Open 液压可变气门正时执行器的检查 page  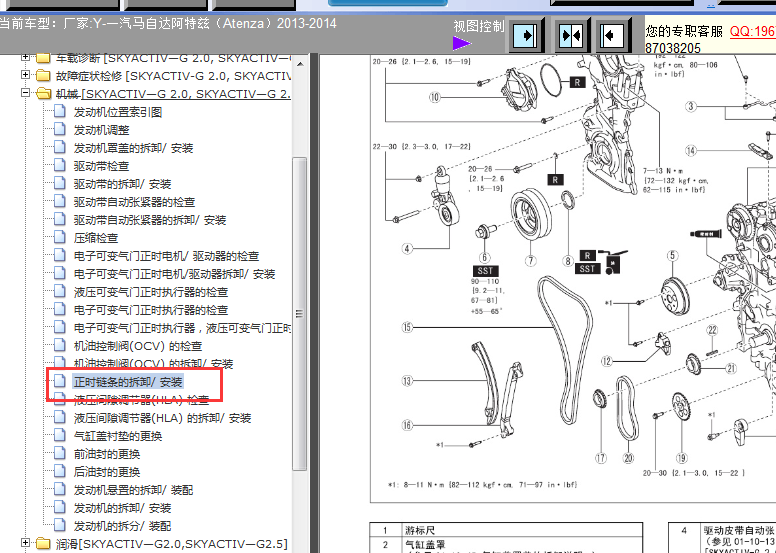(x=151, y=292)
